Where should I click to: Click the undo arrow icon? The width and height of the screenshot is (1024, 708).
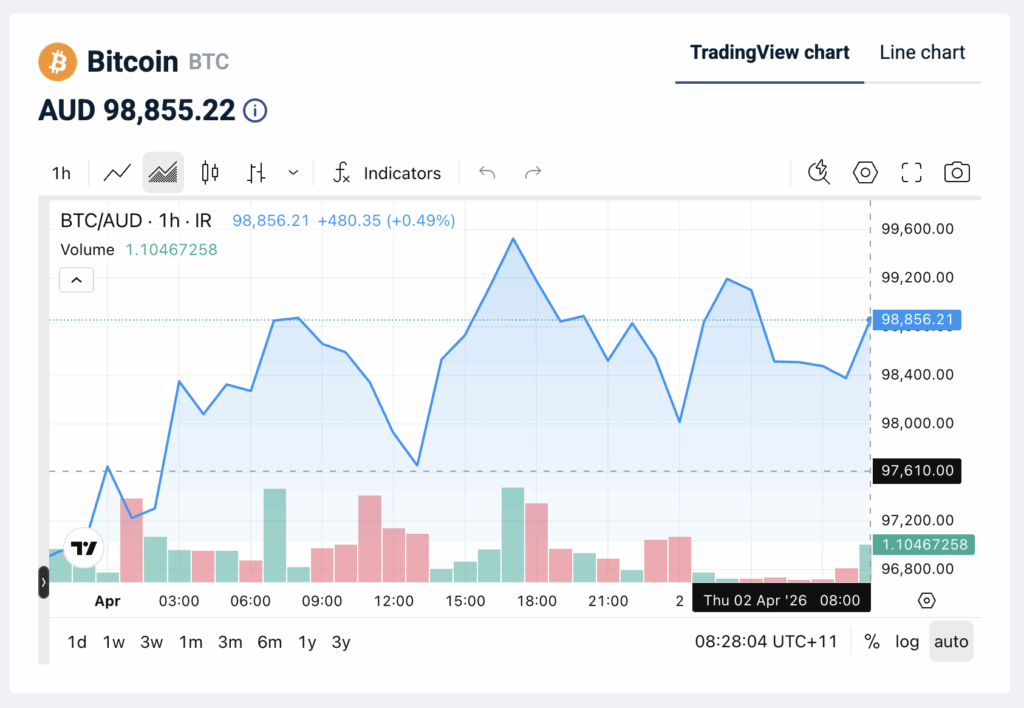[486, 172]
